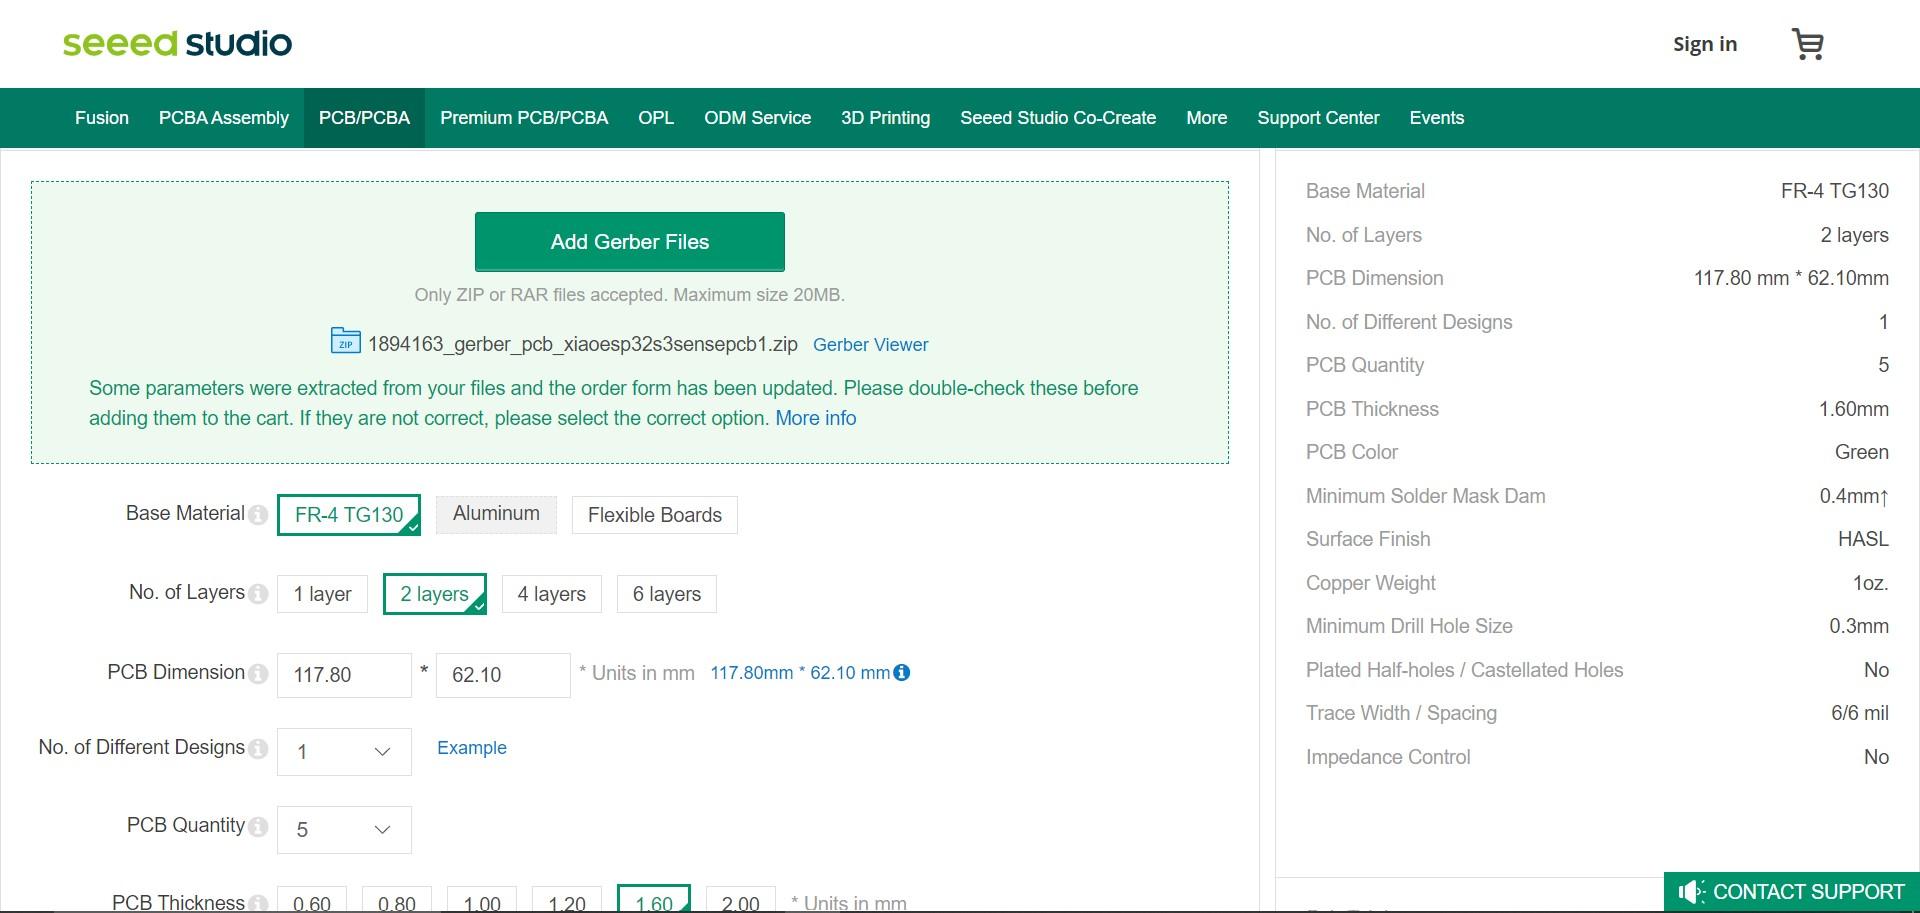Click the blue info icon after 62.10 mm
Image resolution: width=1920 pixels, height=913 pixels.
click(902, 672)
